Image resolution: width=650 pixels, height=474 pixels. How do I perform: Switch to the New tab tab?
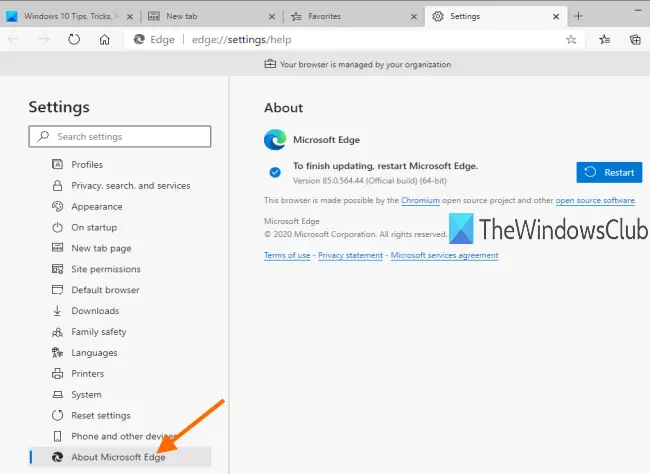click(212, 16)
